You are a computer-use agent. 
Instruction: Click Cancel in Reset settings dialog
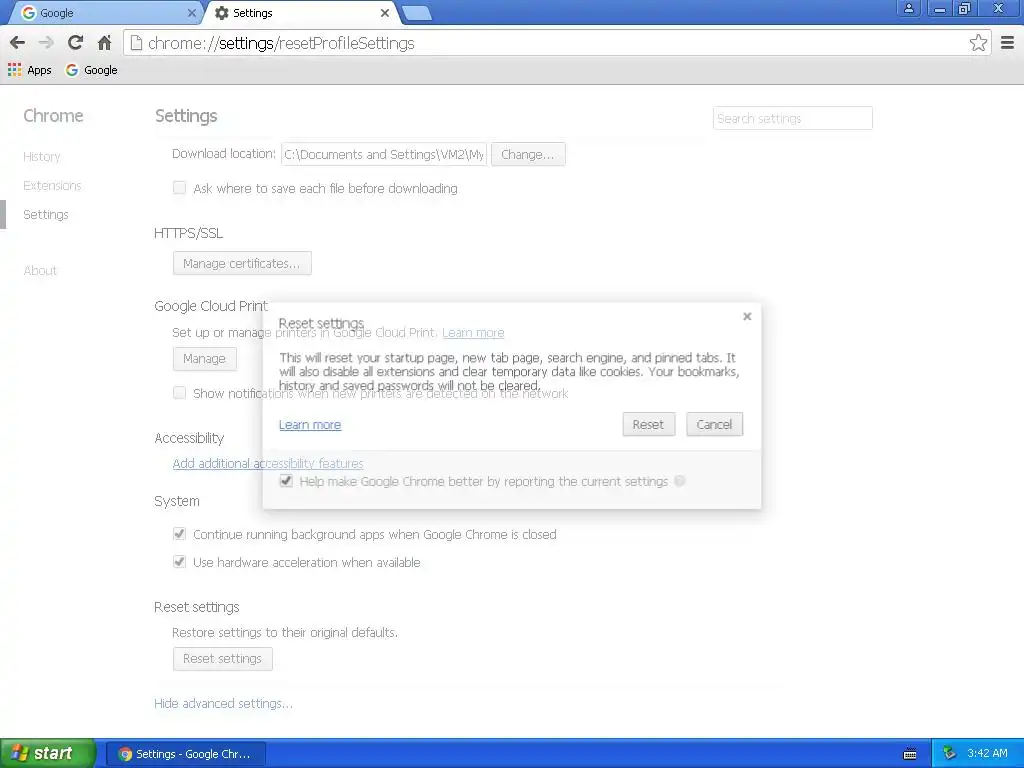[714, 424]
